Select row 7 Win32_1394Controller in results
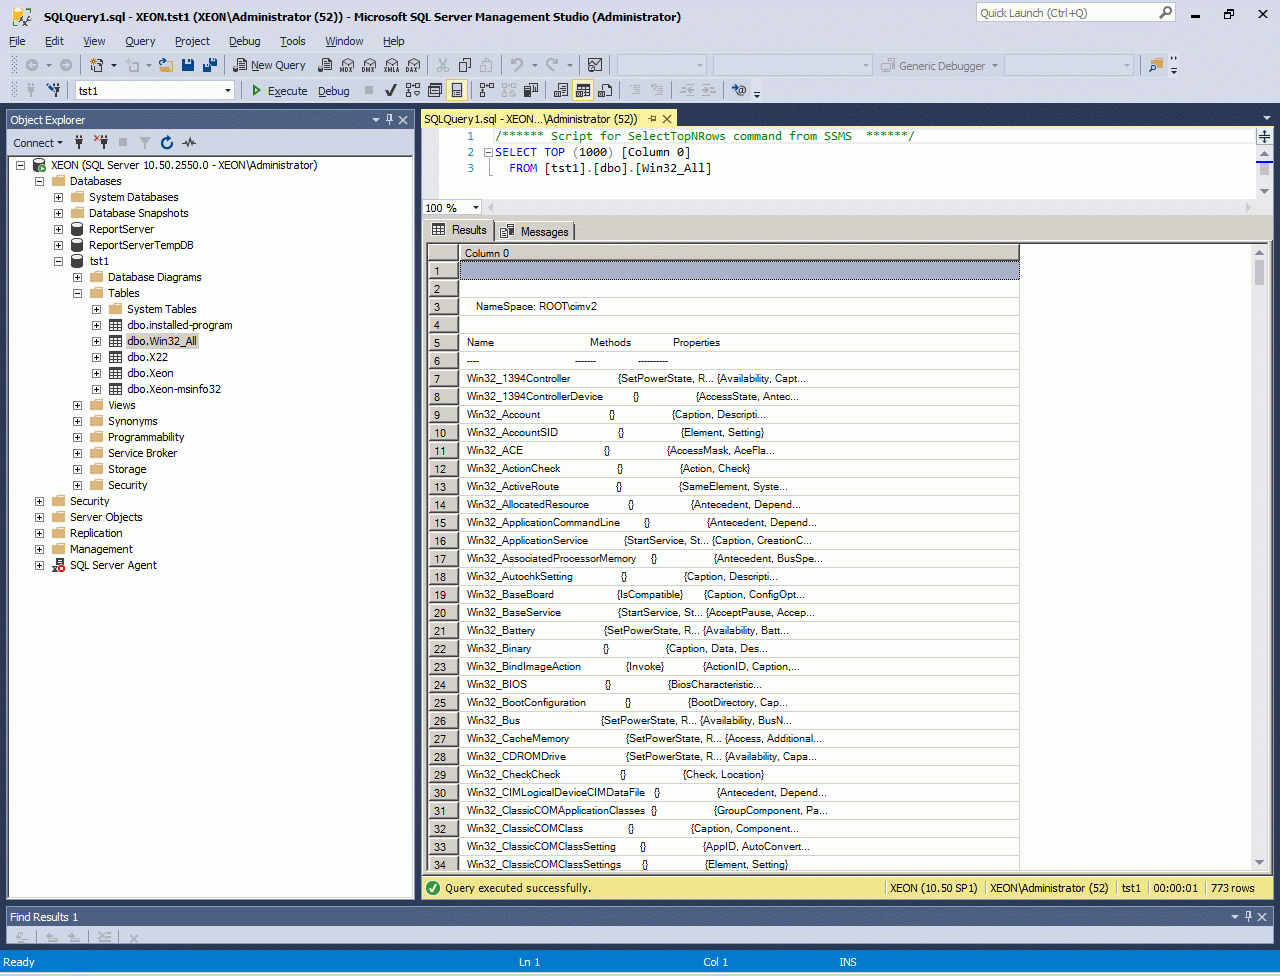Screen dimensions: 1280x976 [739, 379]
